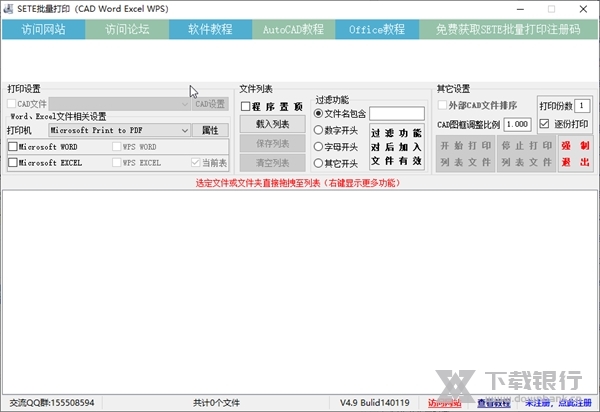Image resolution: width=600 pixels, height=412 pixels.
Task: Click the 共计0个文件 status text
Action: (x=216, y=402)
